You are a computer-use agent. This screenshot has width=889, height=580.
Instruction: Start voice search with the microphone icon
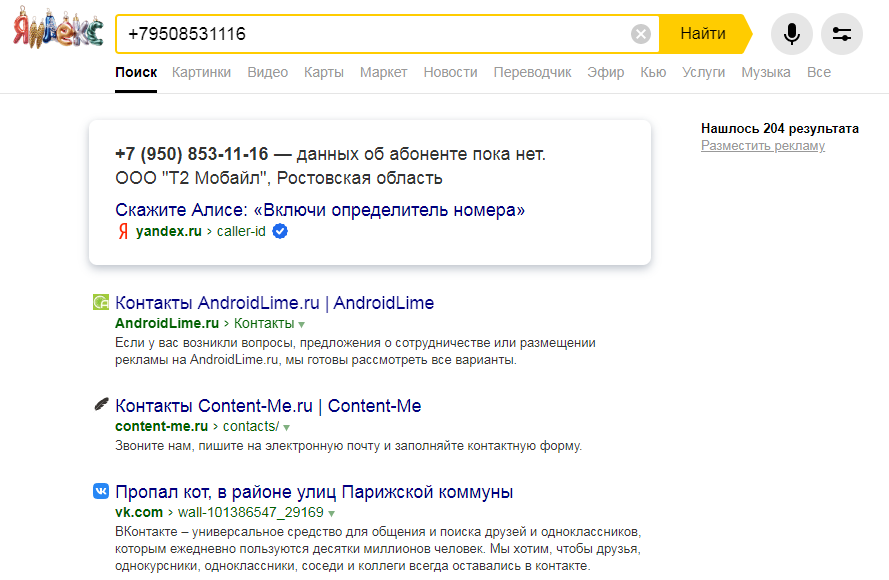pyautogui.click(x=791, y=34)
